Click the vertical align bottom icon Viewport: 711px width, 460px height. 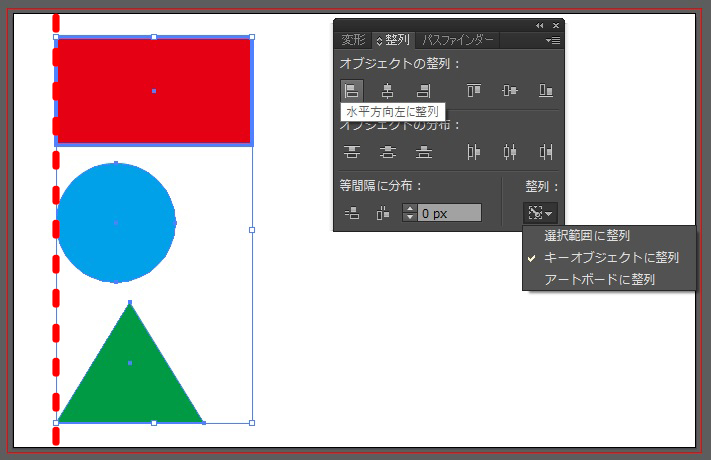pos(546,91)
